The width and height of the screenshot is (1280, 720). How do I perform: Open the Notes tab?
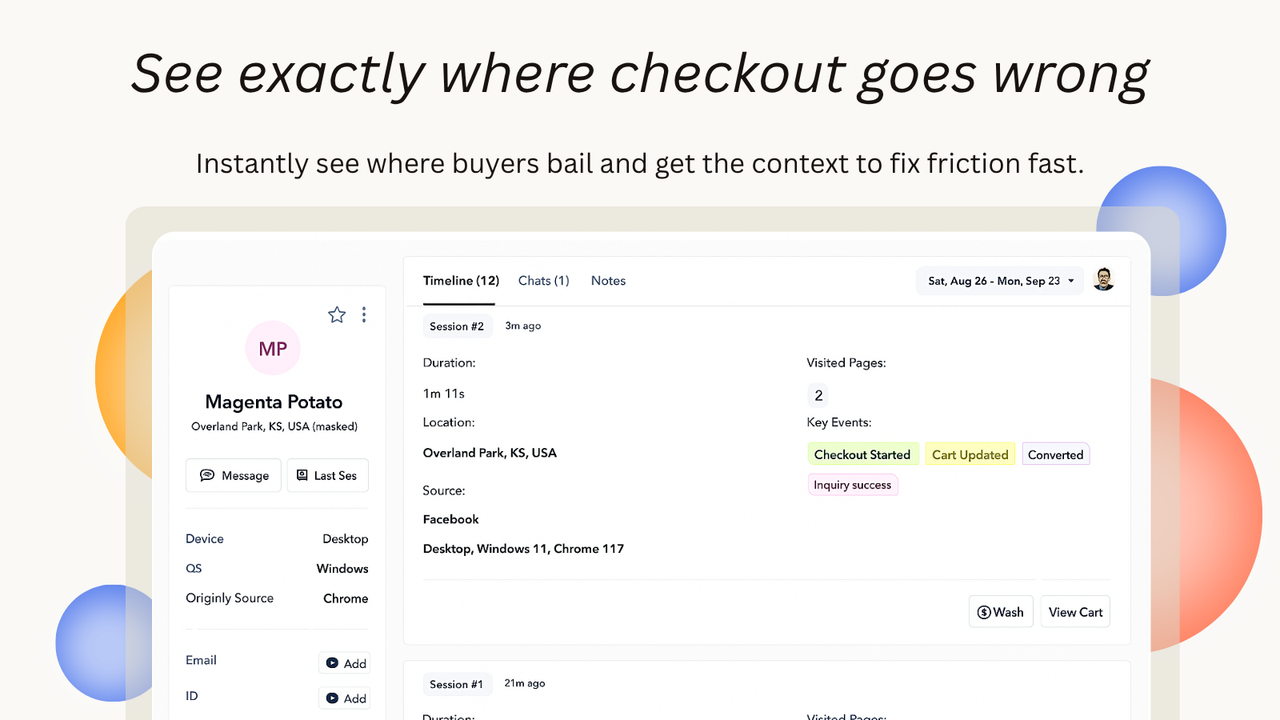[x=608, y=281]
